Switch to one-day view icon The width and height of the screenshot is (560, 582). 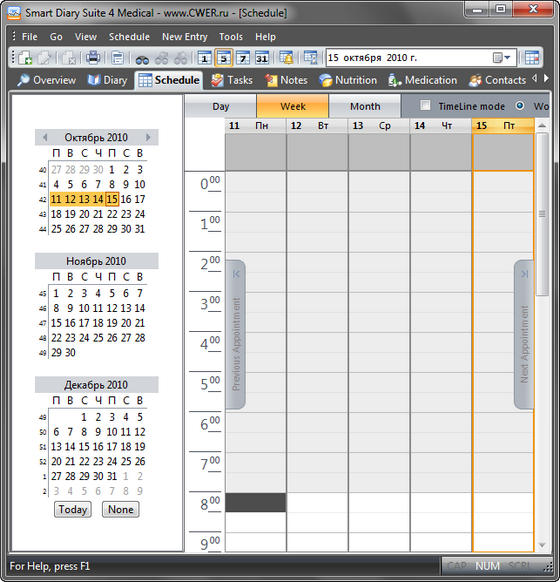point(204,58)
